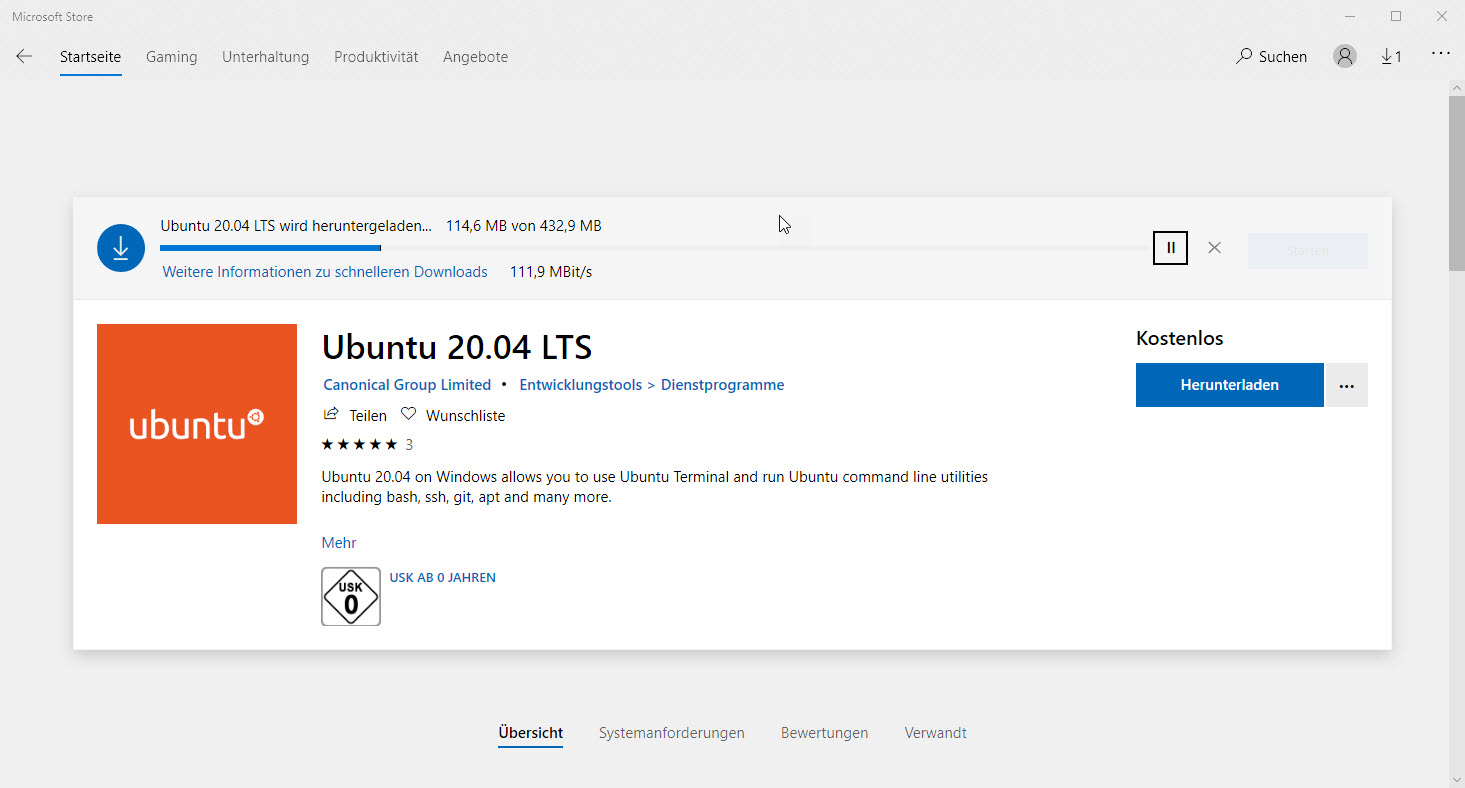The image size is (1465, 788).
Task: Cancel the download with the X
Action: [1214, 247]
